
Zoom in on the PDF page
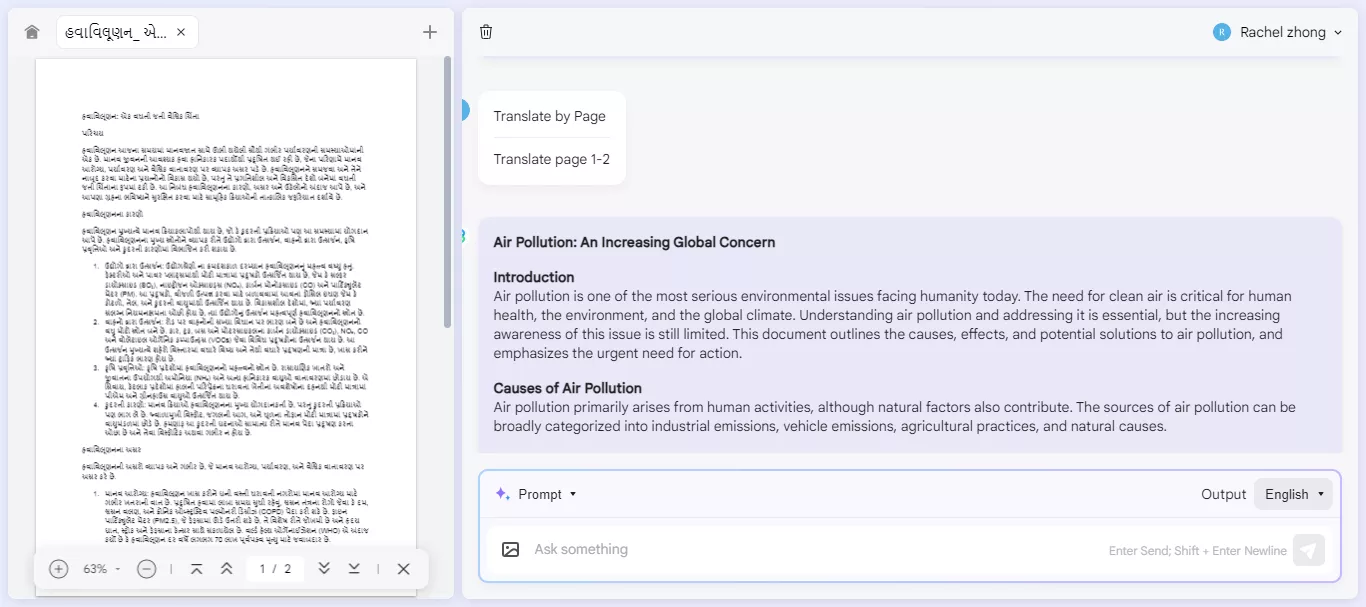(58, 569)
